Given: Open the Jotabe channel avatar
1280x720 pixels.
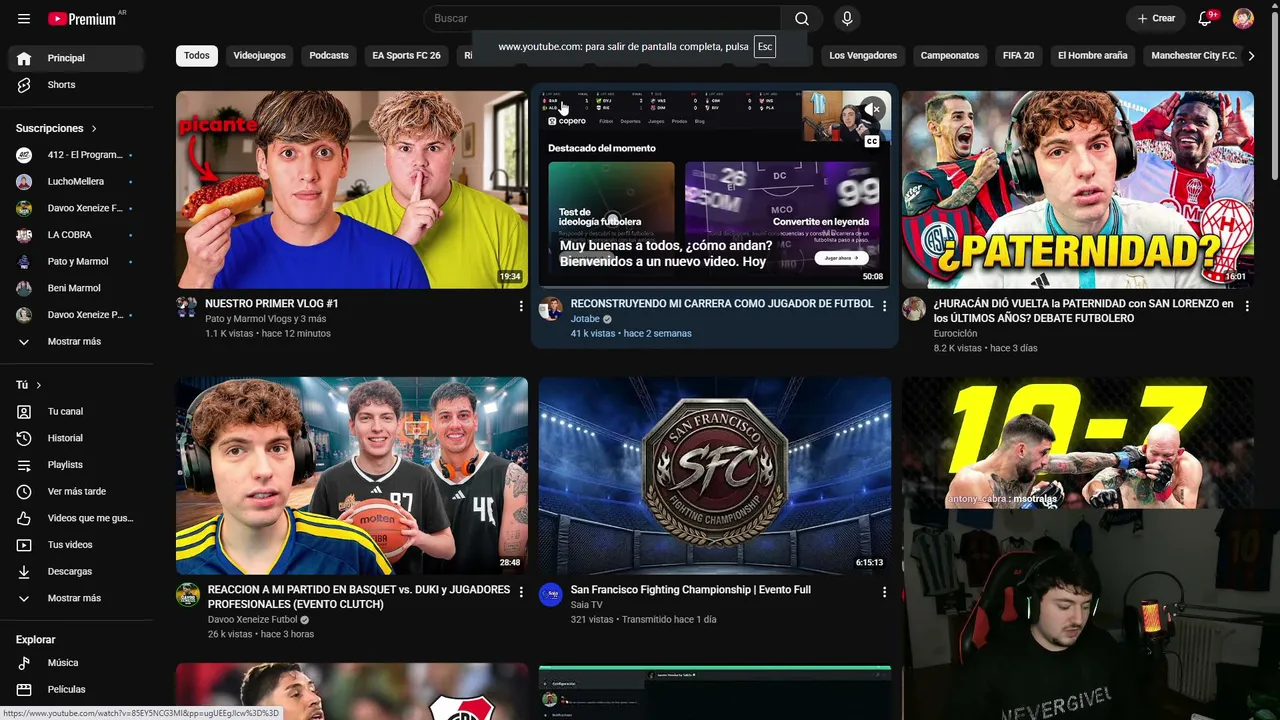Looking at the screenshot, I should tap(550, 309).
